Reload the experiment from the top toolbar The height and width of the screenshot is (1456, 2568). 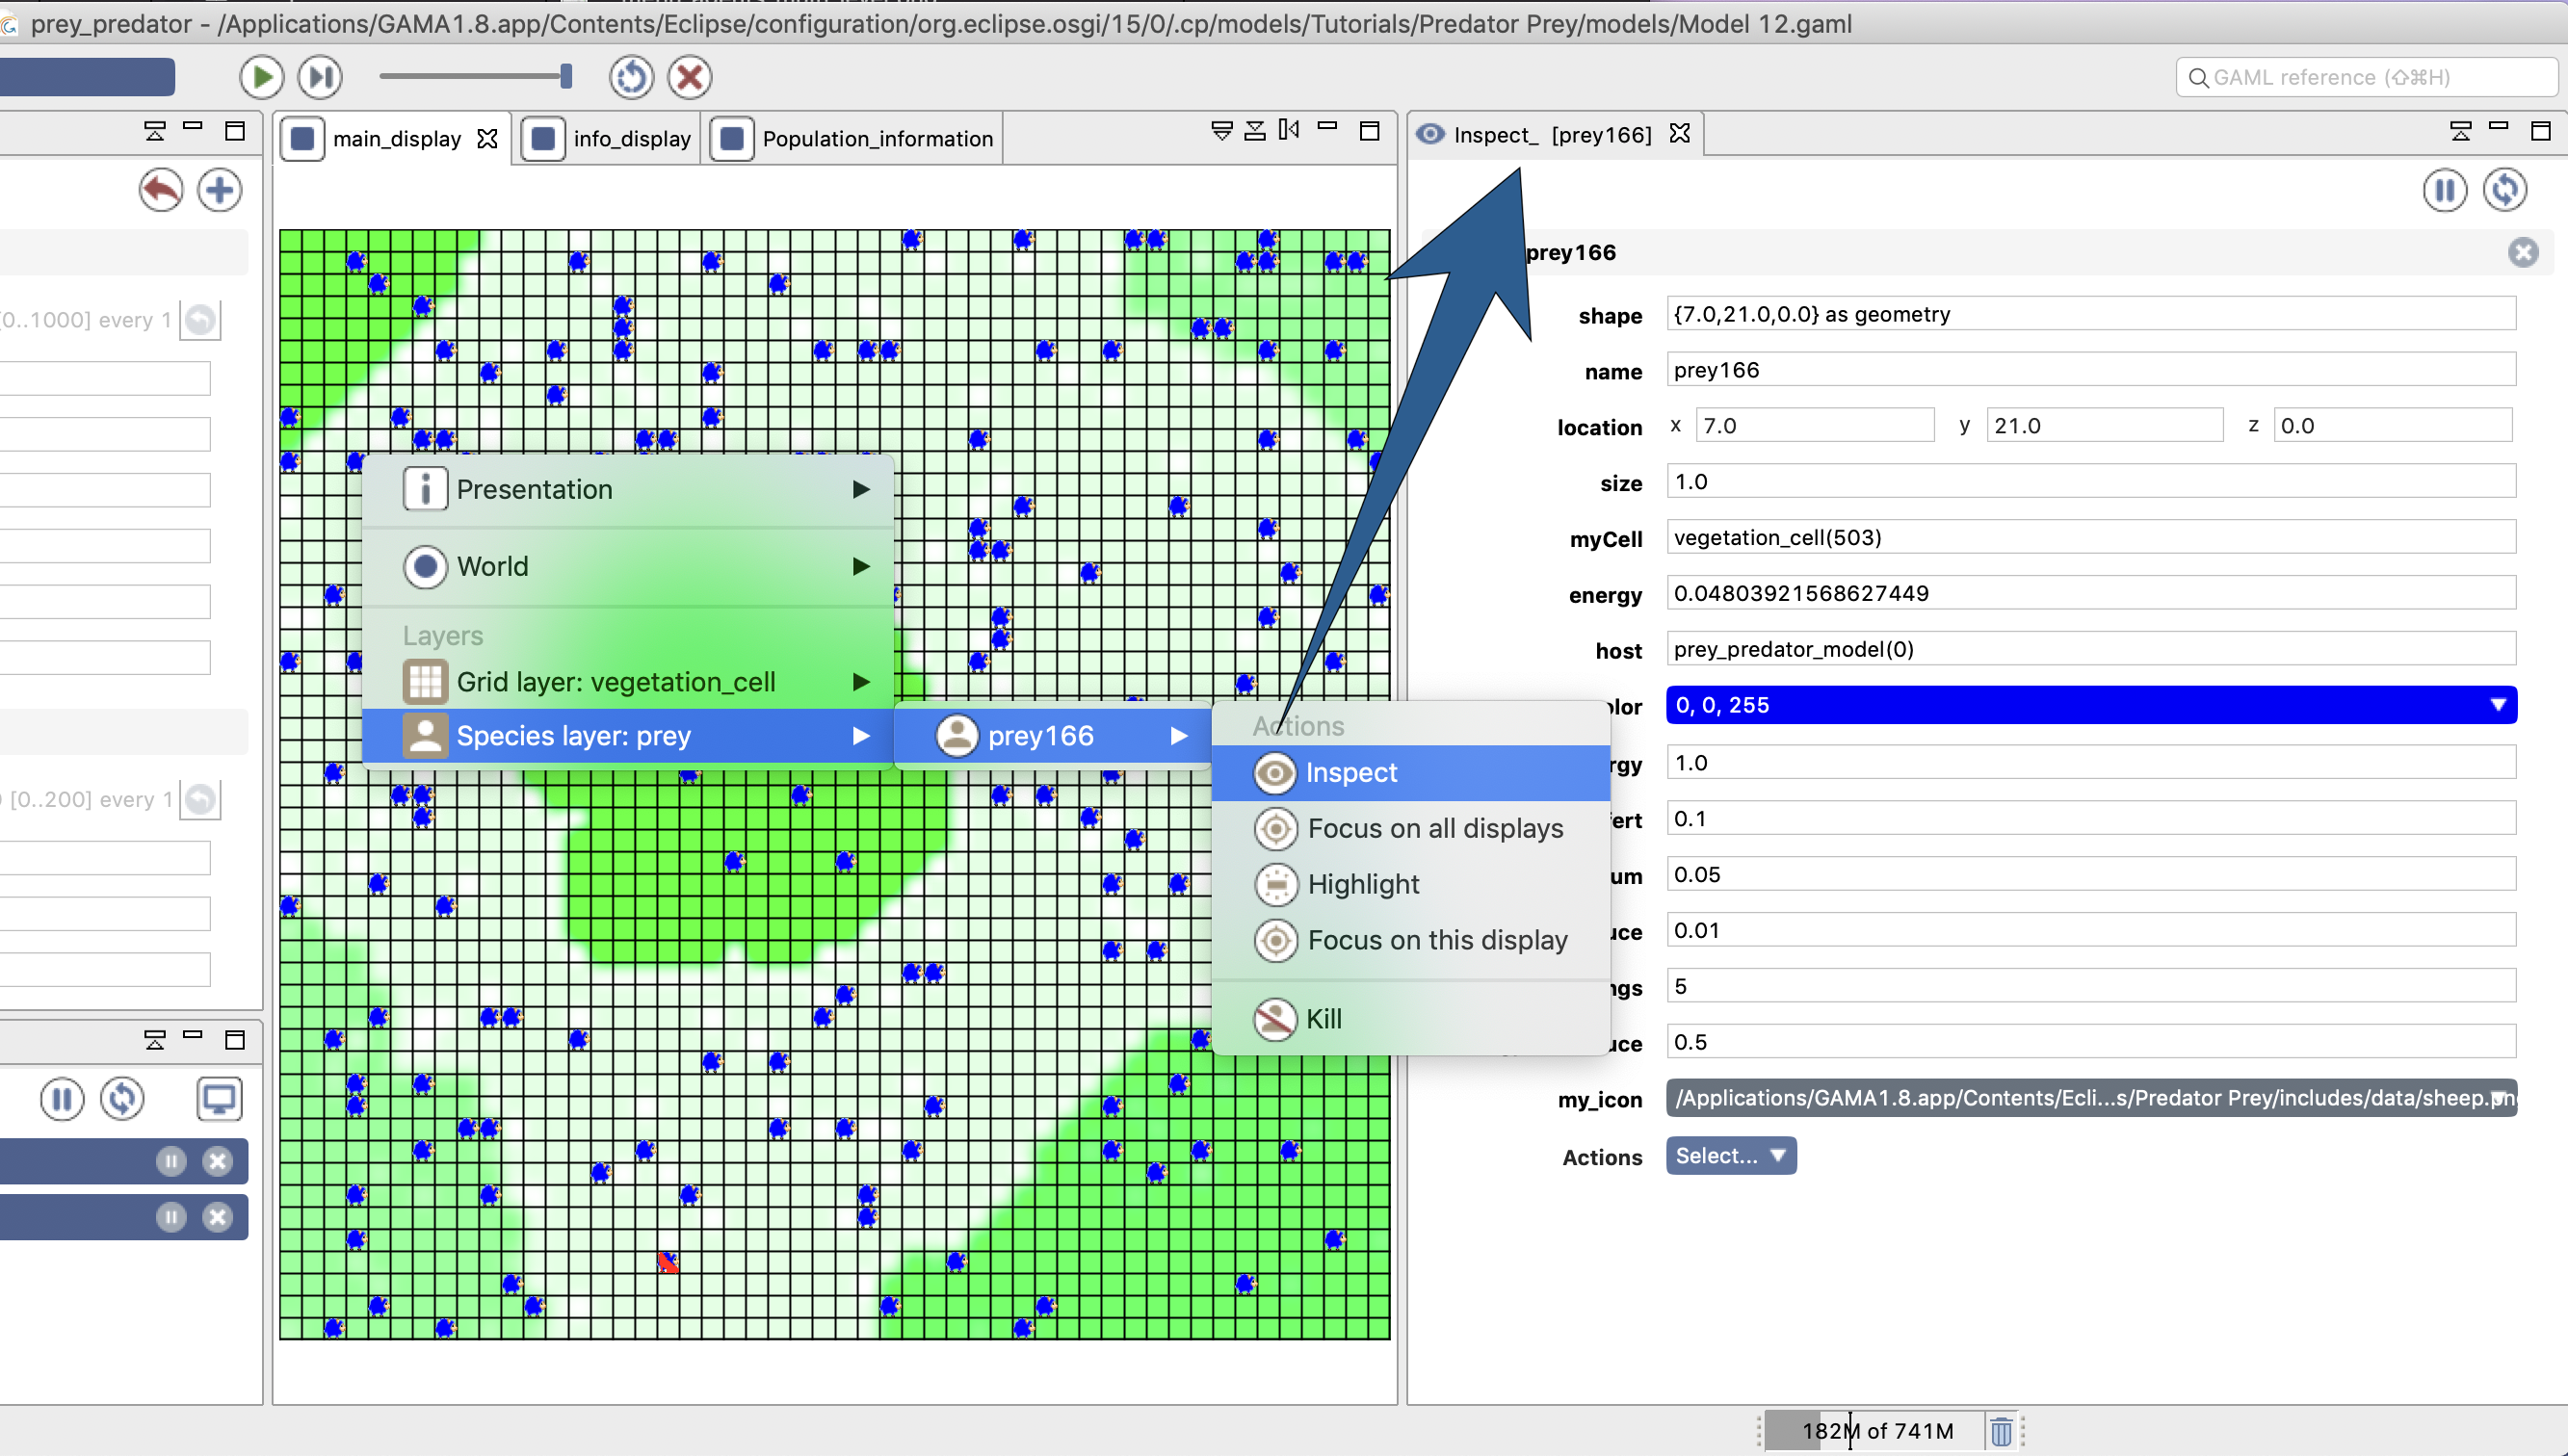coord(631,77)
